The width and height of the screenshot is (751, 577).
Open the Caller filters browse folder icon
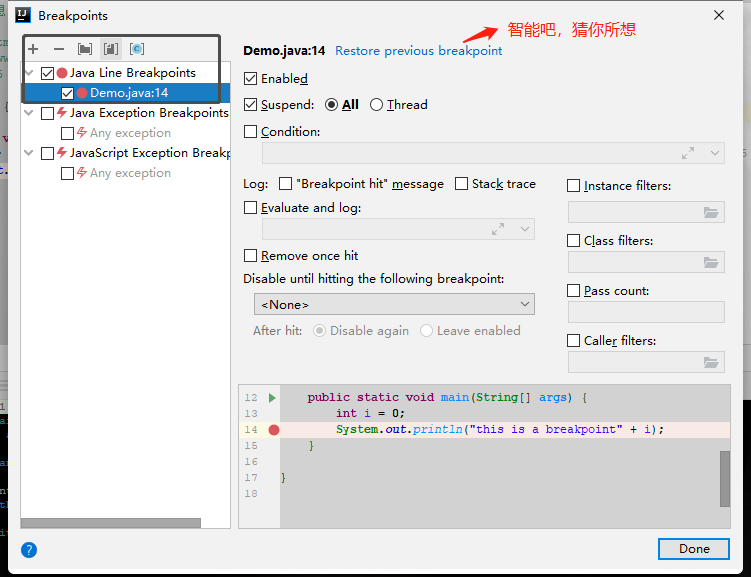pos(711,362)
